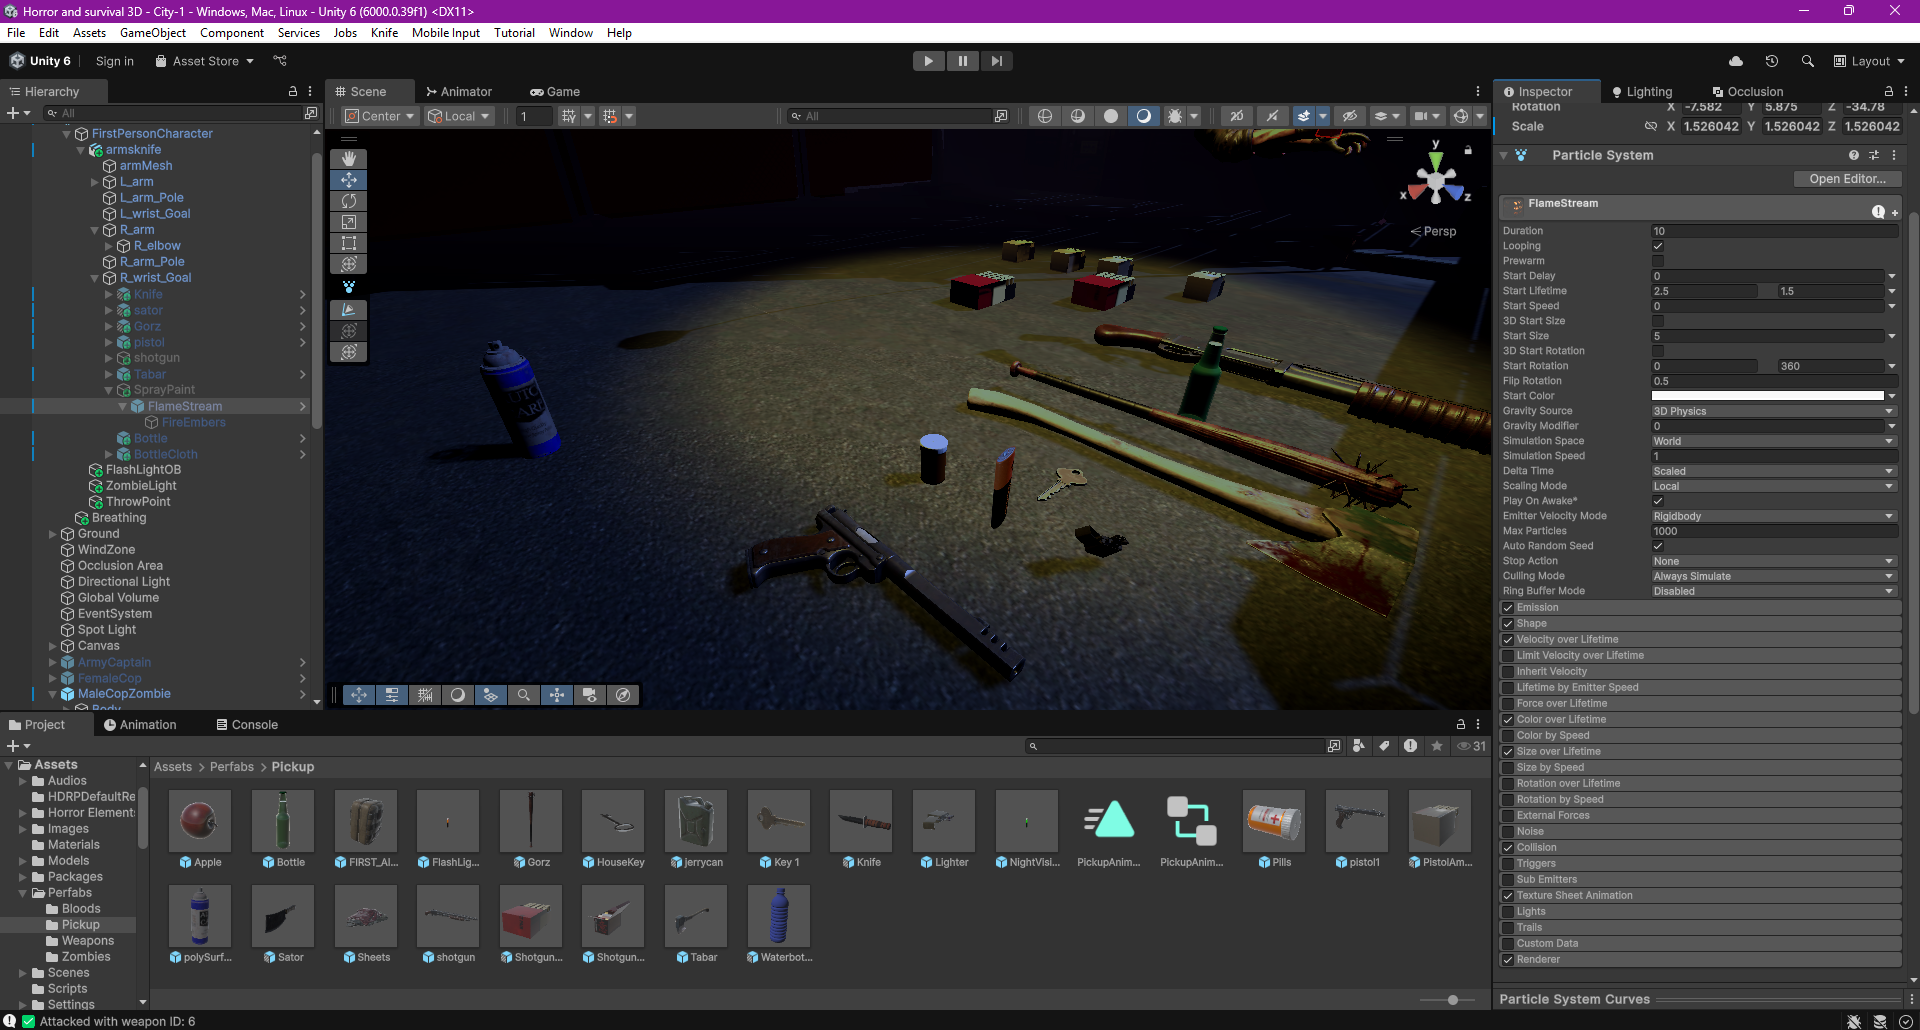Open Unity cloud services icon

pos(1736,61)
